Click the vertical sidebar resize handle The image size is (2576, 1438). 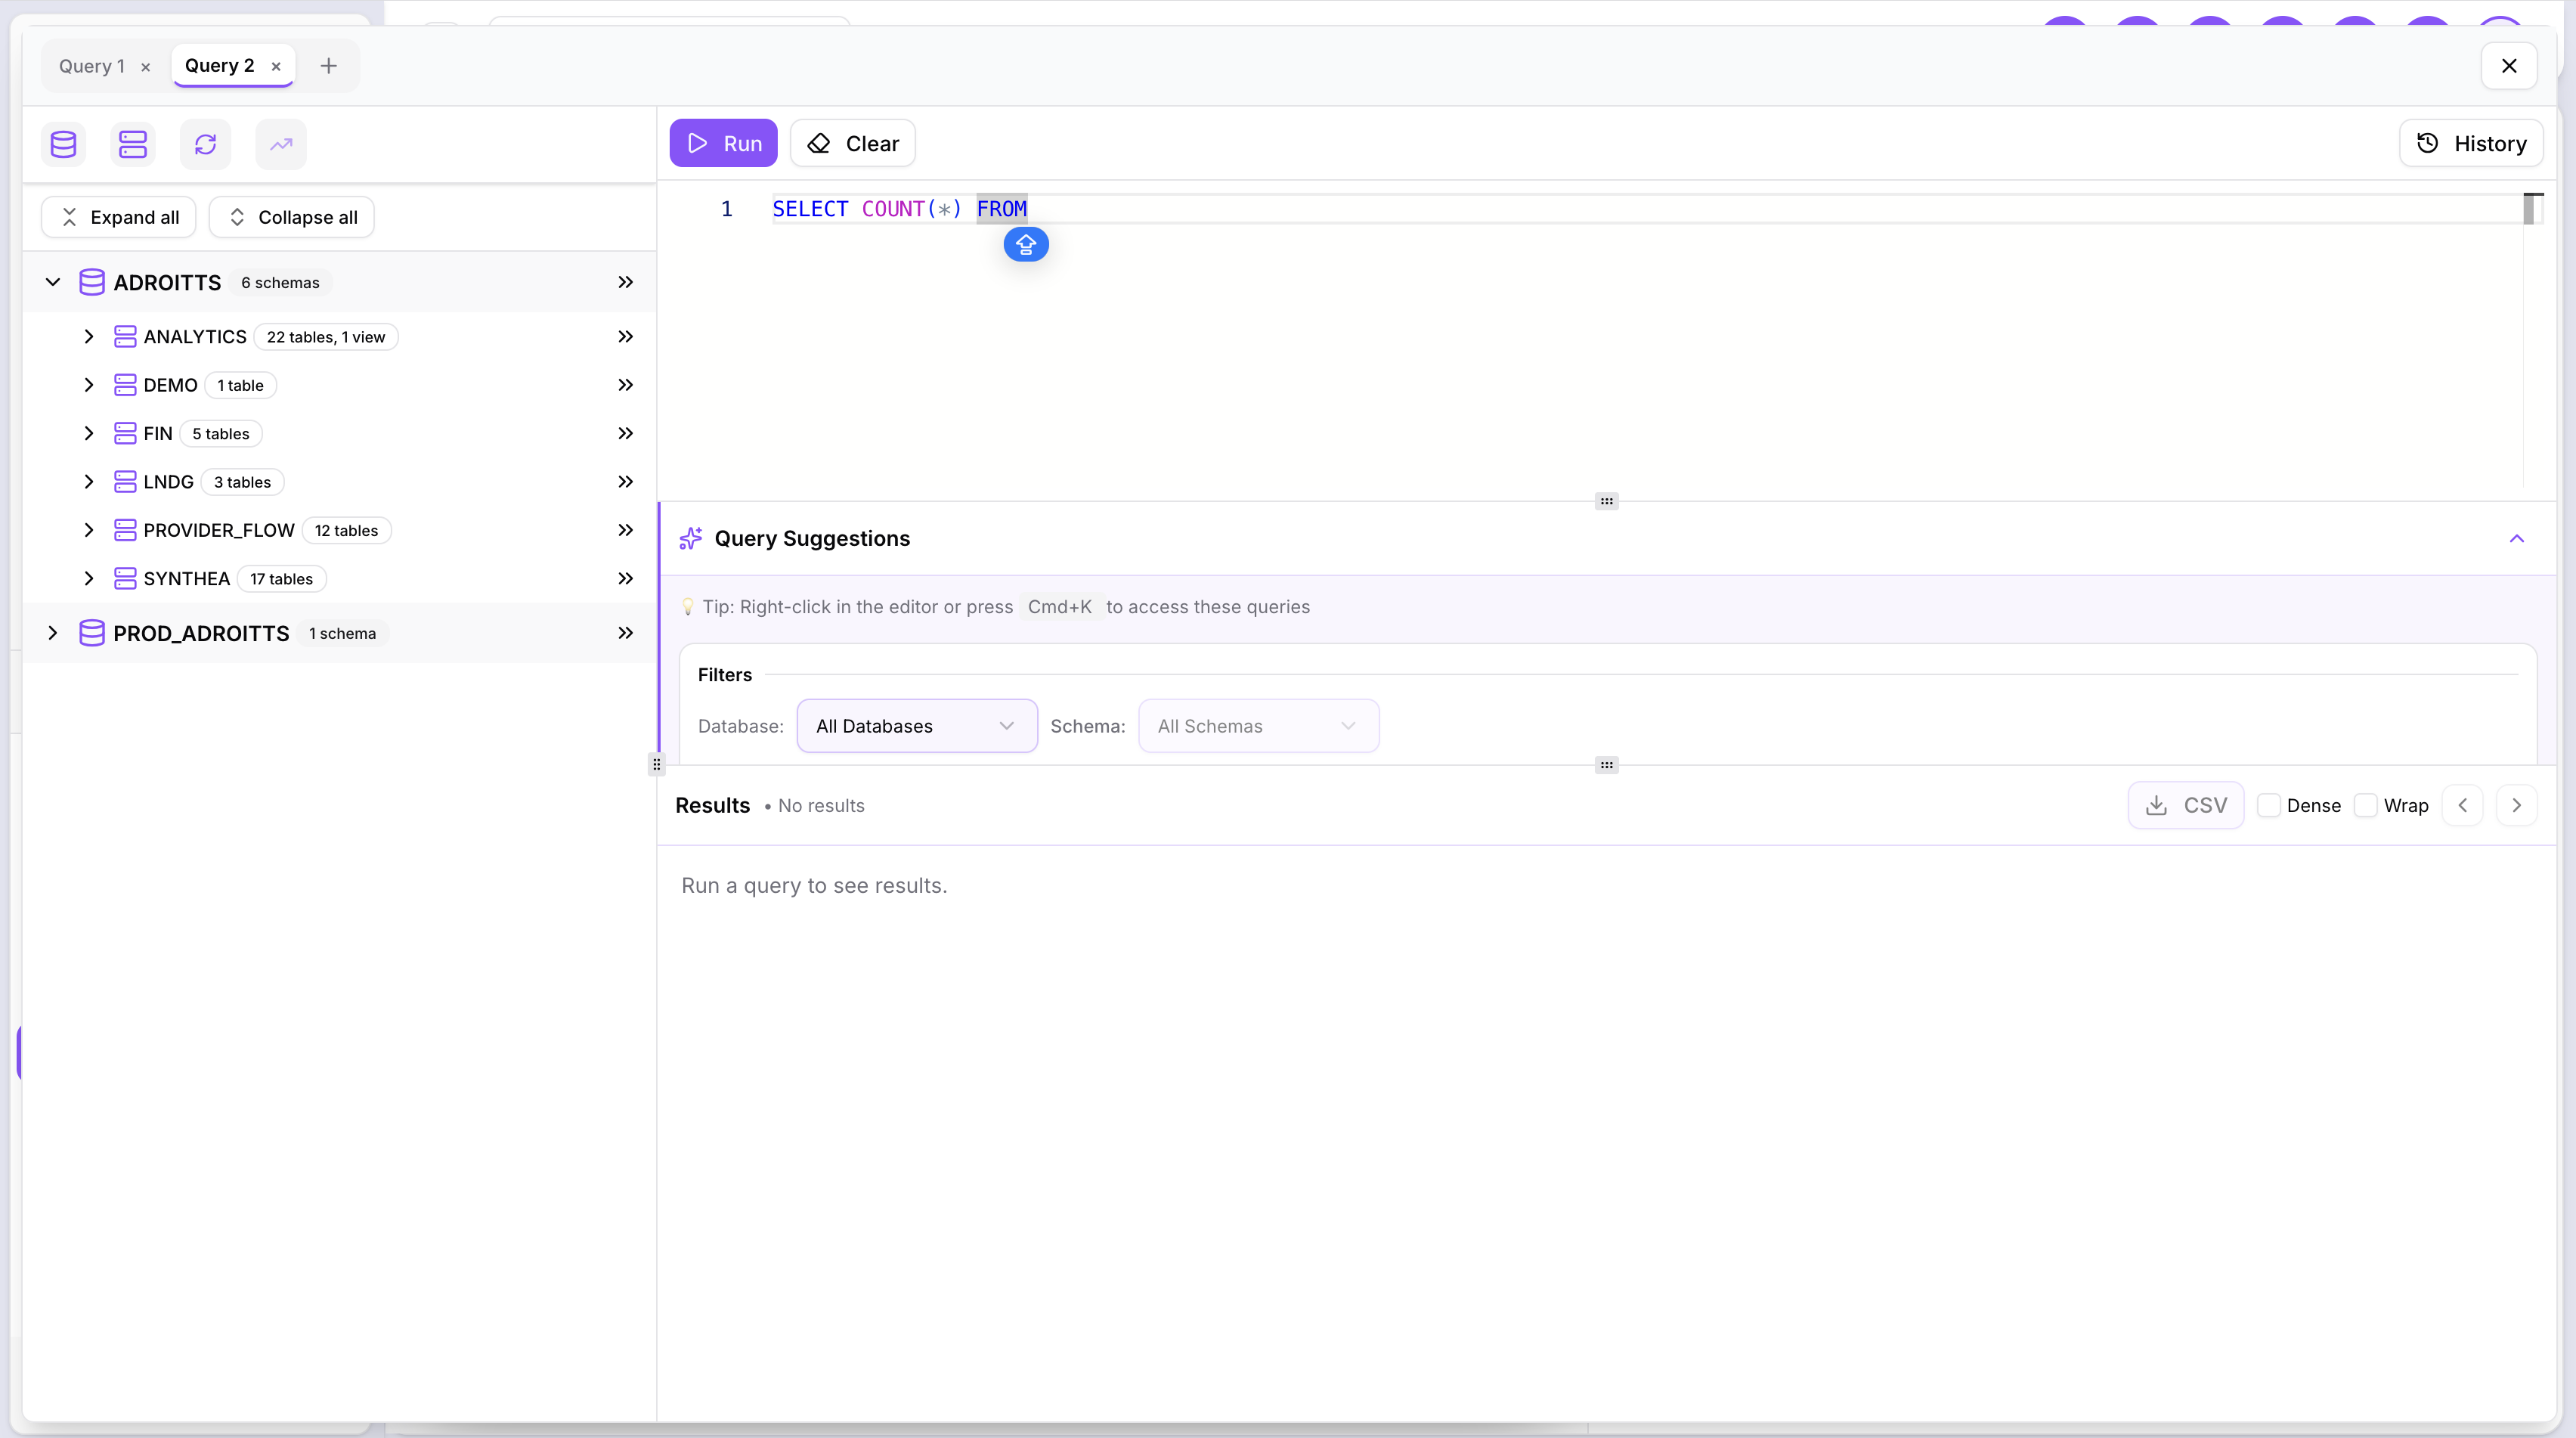tap(657, 765)
